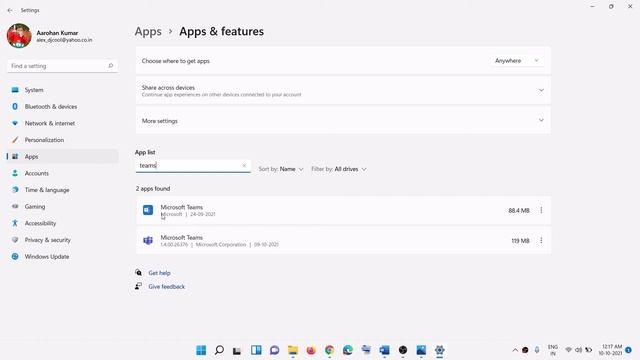Select Apps in the sidebar
The image size is (640, 360).
pyautogui.click(x=62, y=157)
